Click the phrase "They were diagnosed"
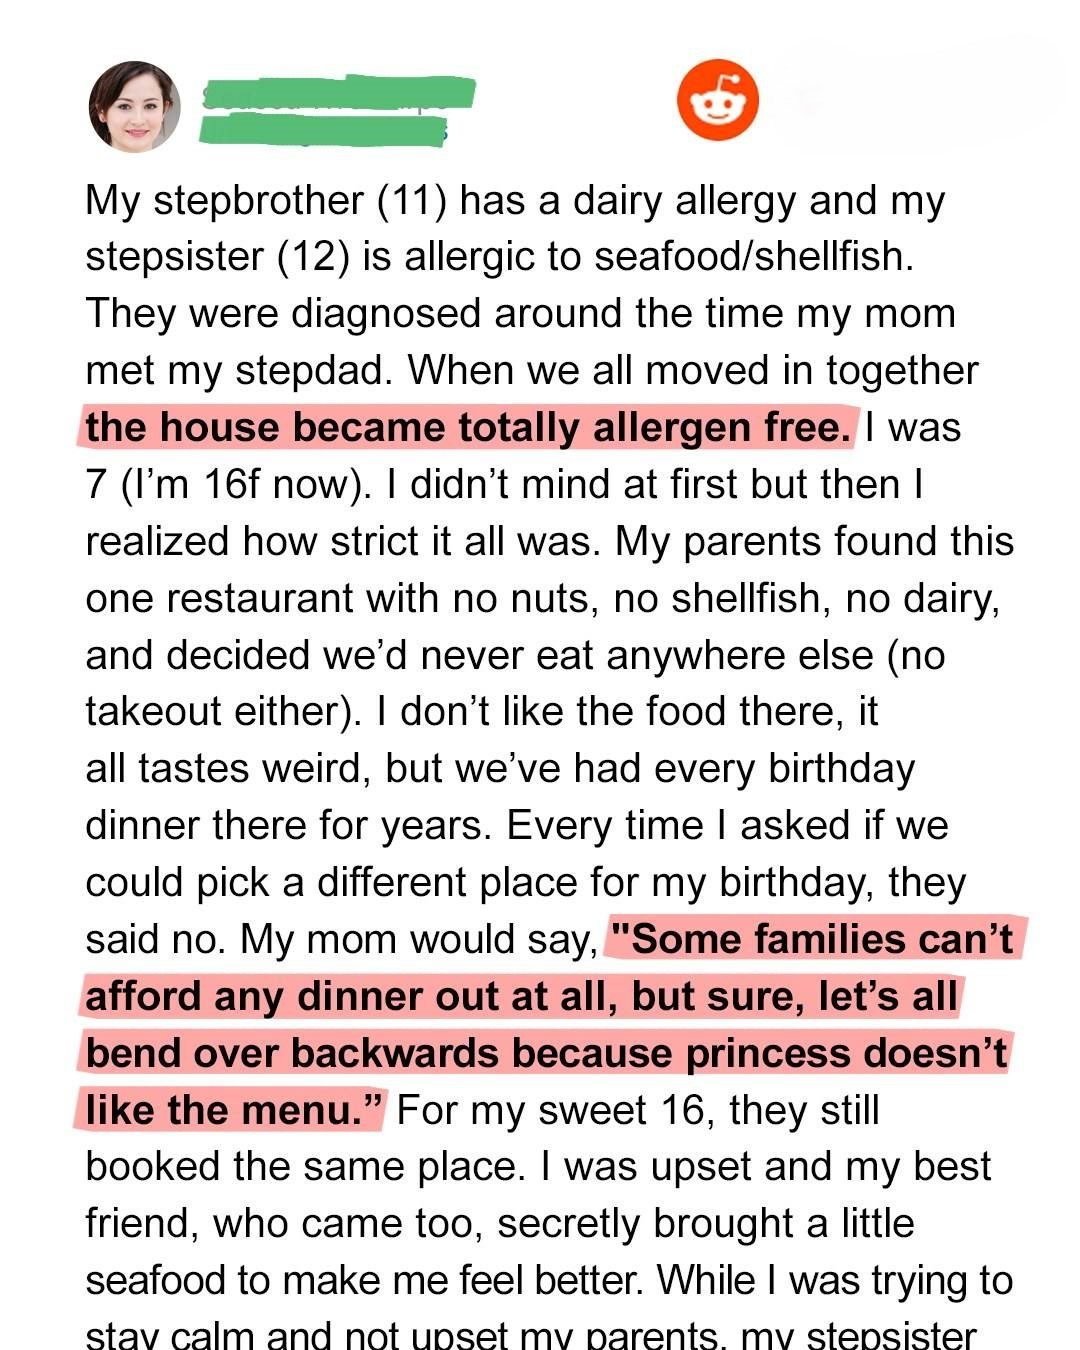The width and height of the screenshot is (1080, 1350). [x=283, y=314]
